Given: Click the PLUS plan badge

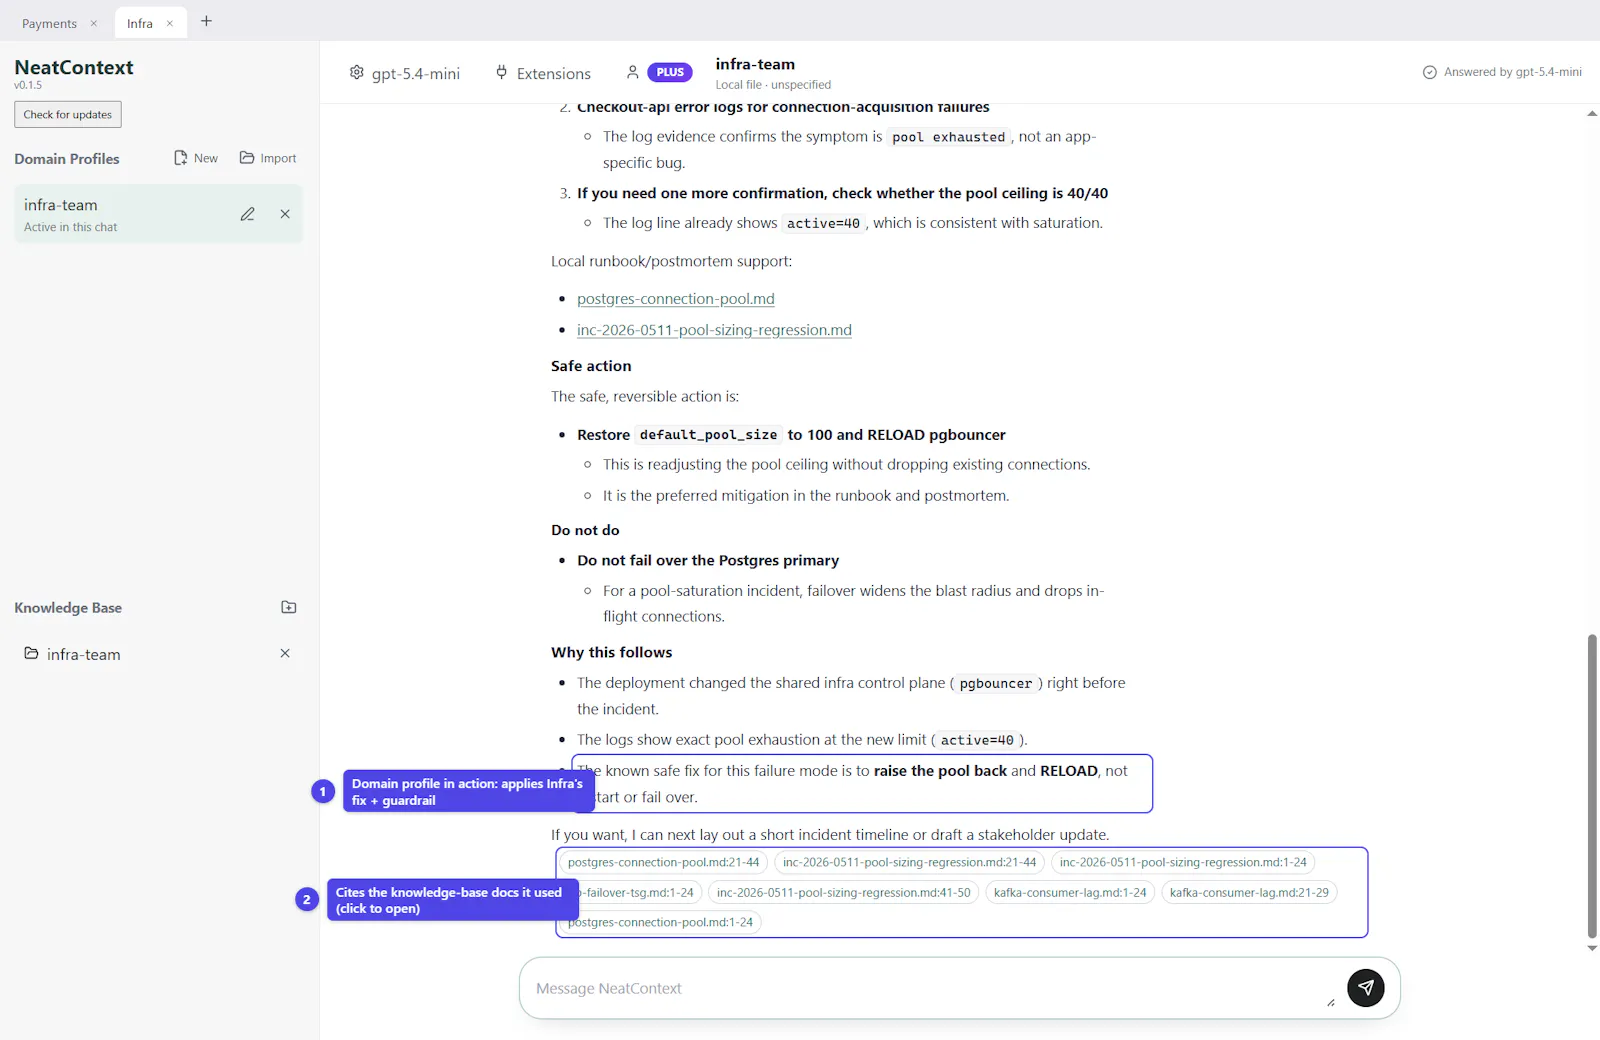Looking at the screenshot, I should point(670,72).
